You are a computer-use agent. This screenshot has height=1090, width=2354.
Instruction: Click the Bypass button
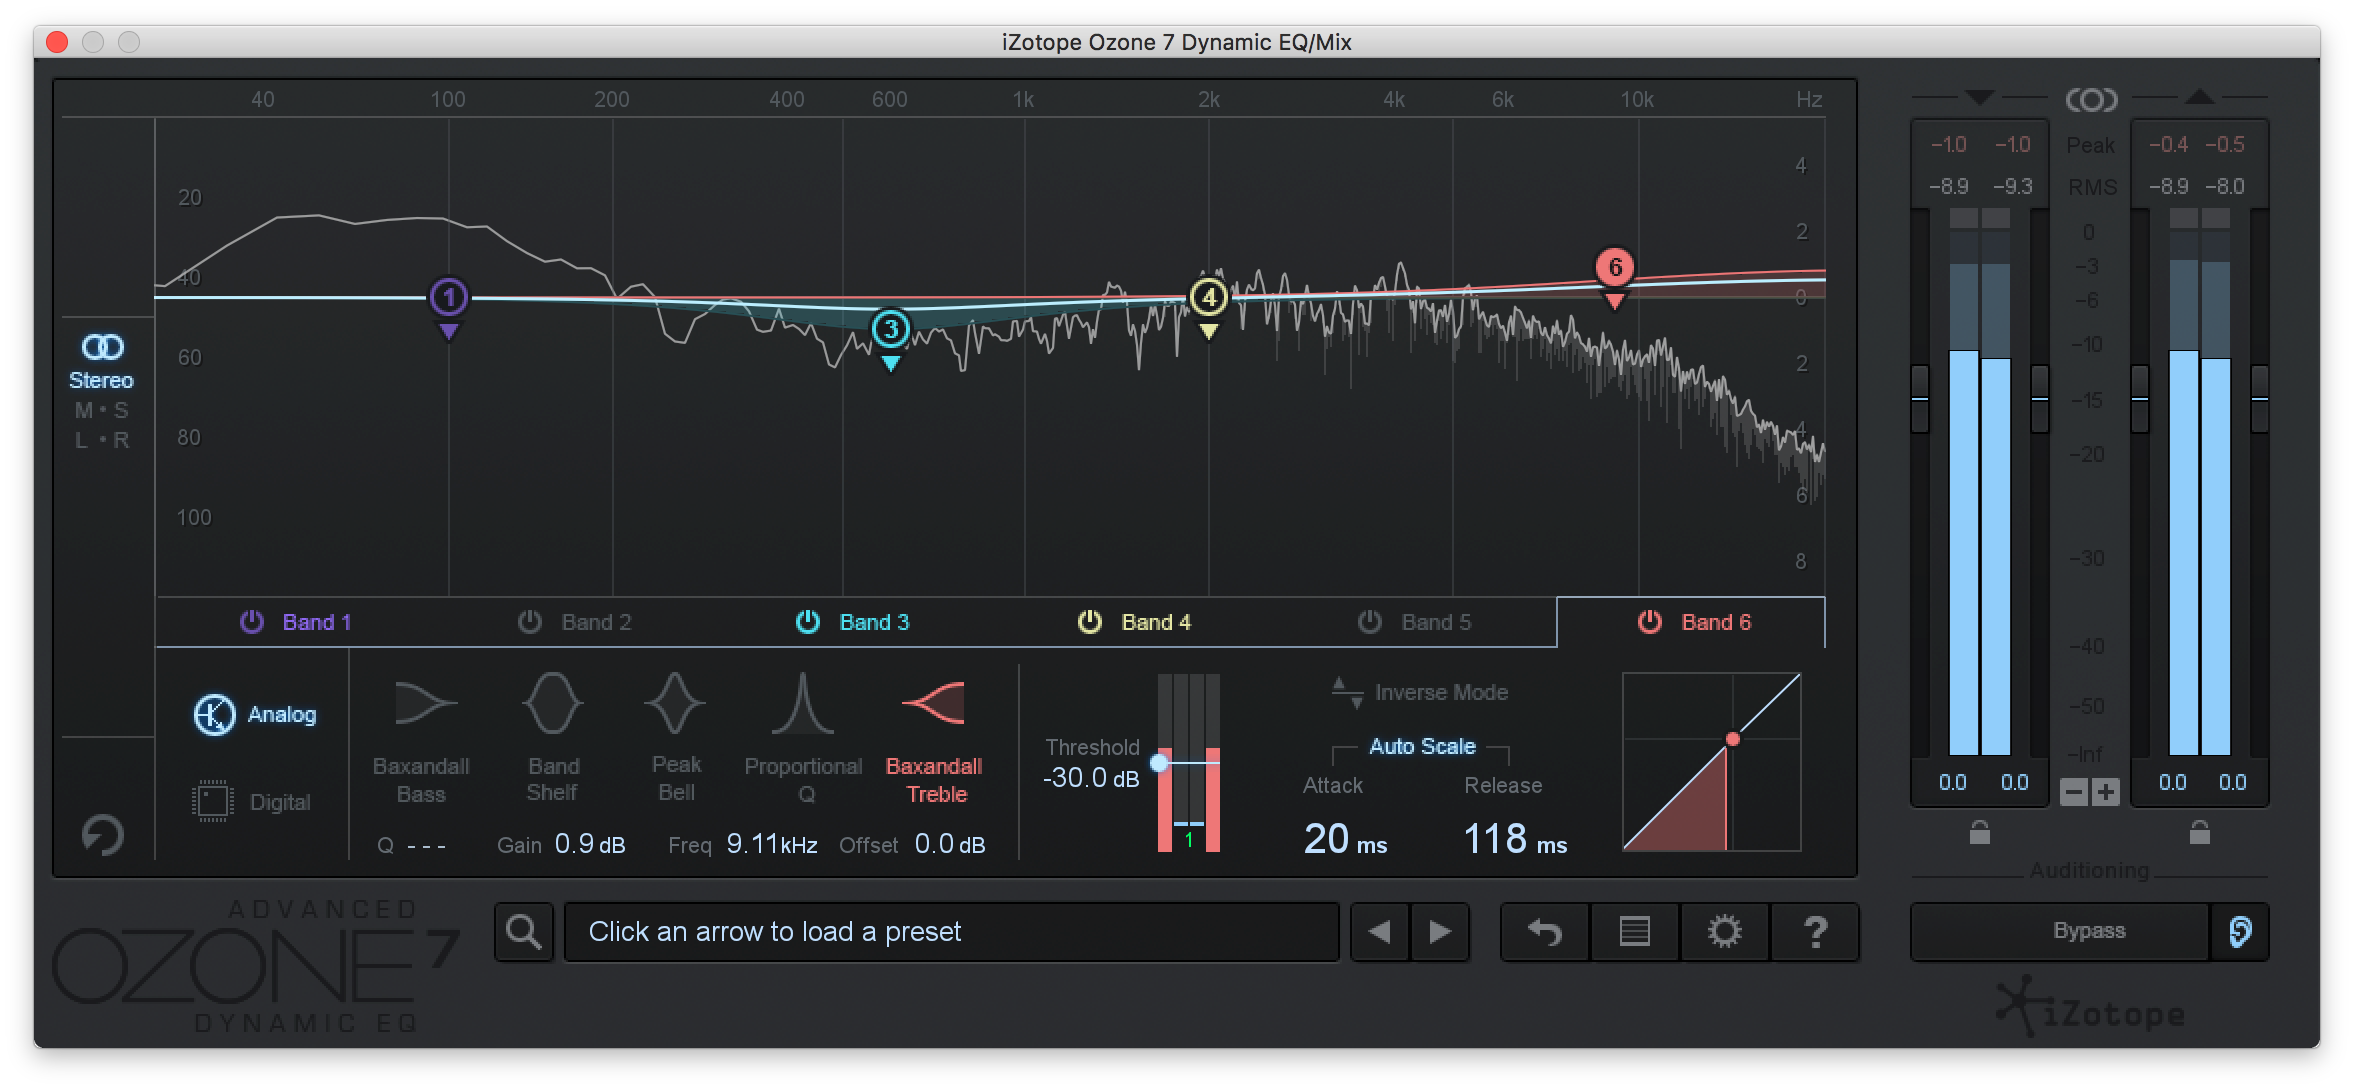click(2089, 930)
